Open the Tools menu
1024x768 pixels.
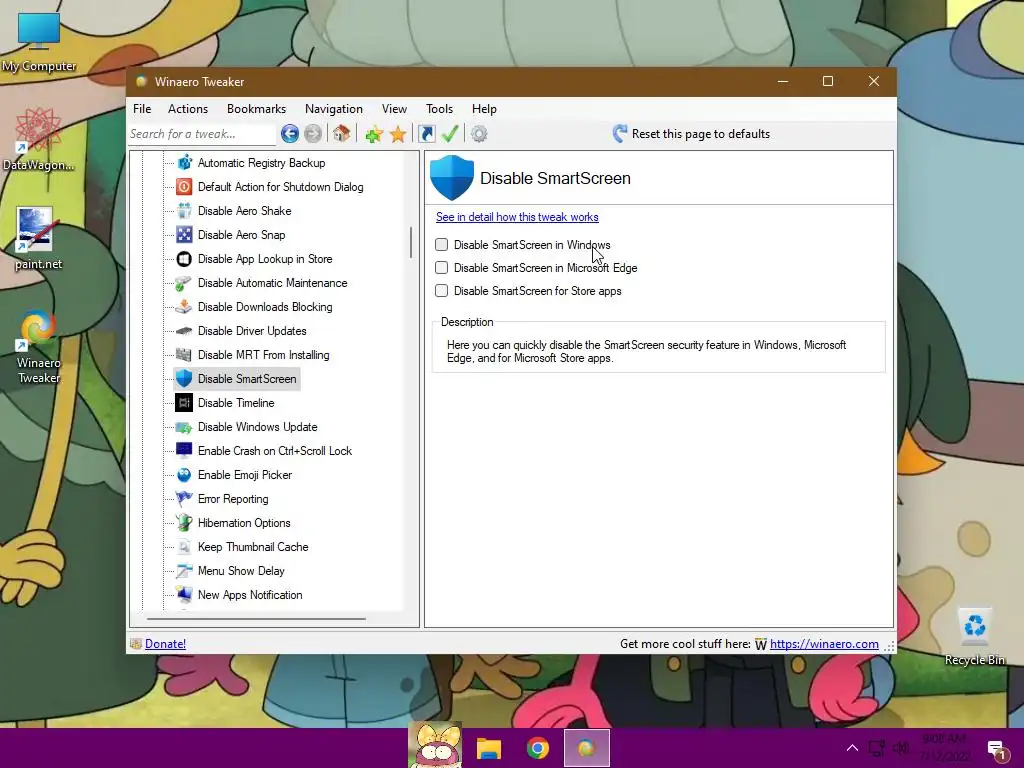(x=440, y=109)
